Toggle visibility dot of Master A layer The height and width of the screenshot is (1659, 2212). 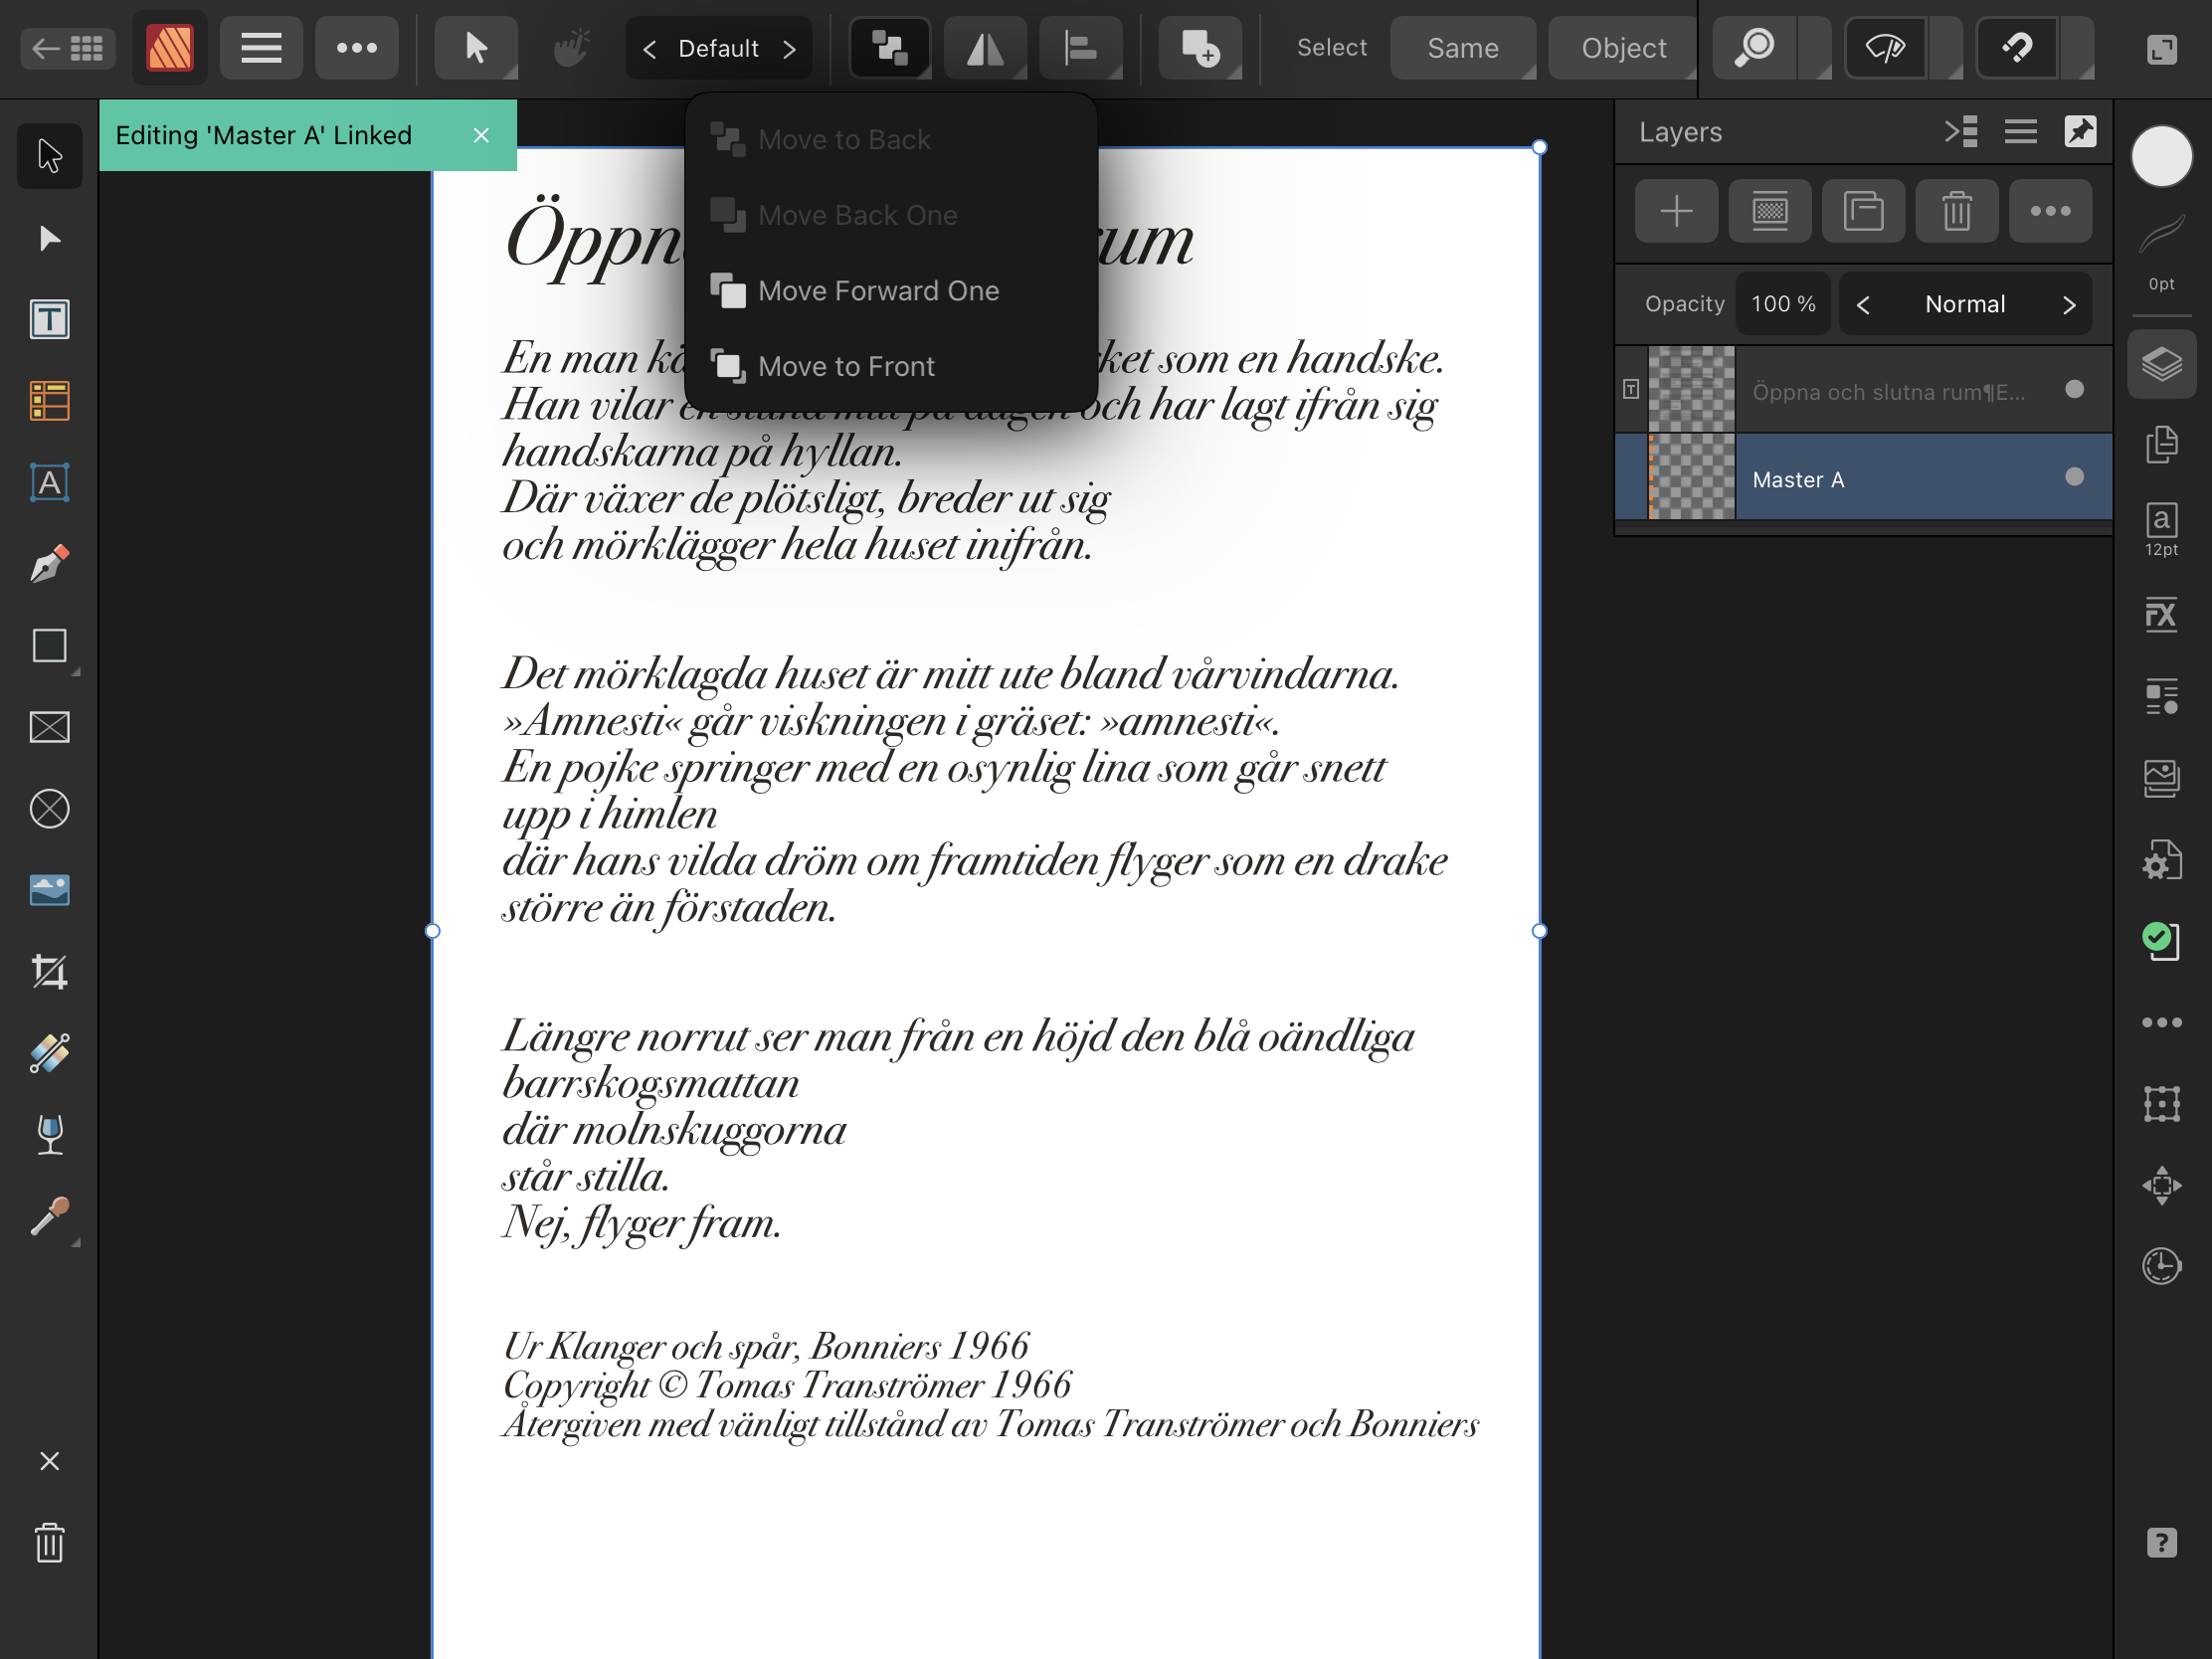point(2074,477)
